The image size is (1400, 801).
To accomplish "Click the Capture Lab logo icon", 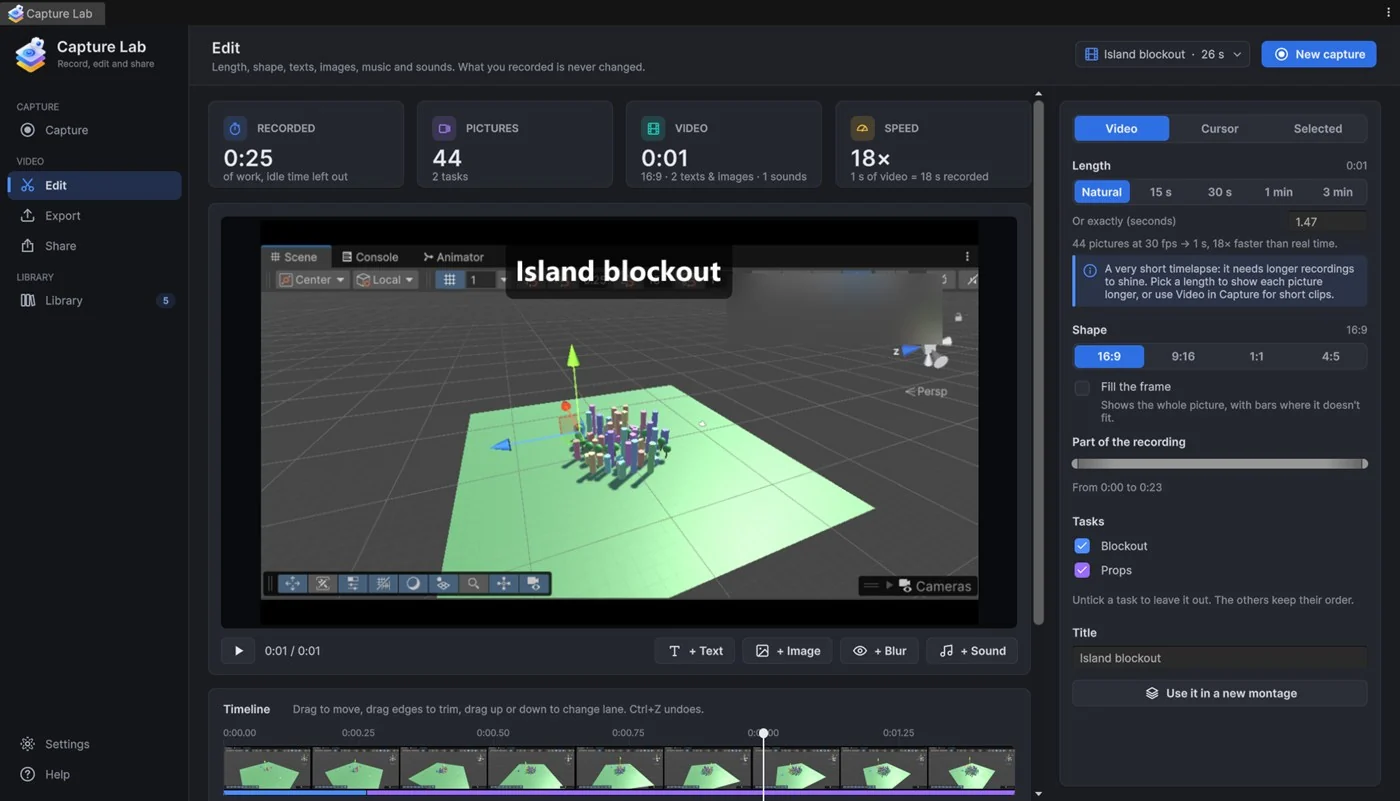I will (x=31, y=55).
